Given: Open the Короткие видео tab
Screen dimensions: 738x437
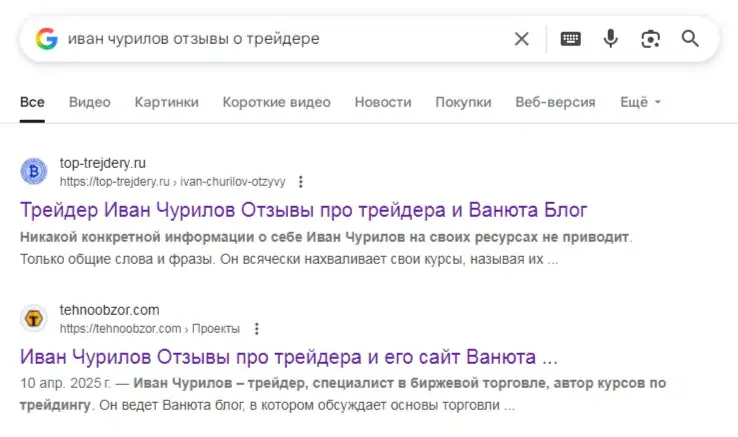Looking at the screenshot, I should [x=277, y=102].
